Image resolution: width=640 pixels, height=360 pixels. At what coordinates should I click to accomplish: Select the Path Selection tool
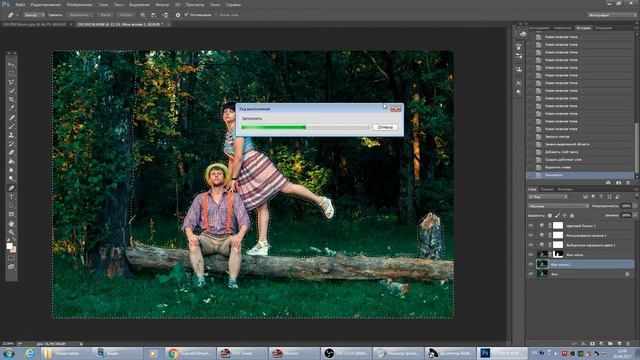11,205
